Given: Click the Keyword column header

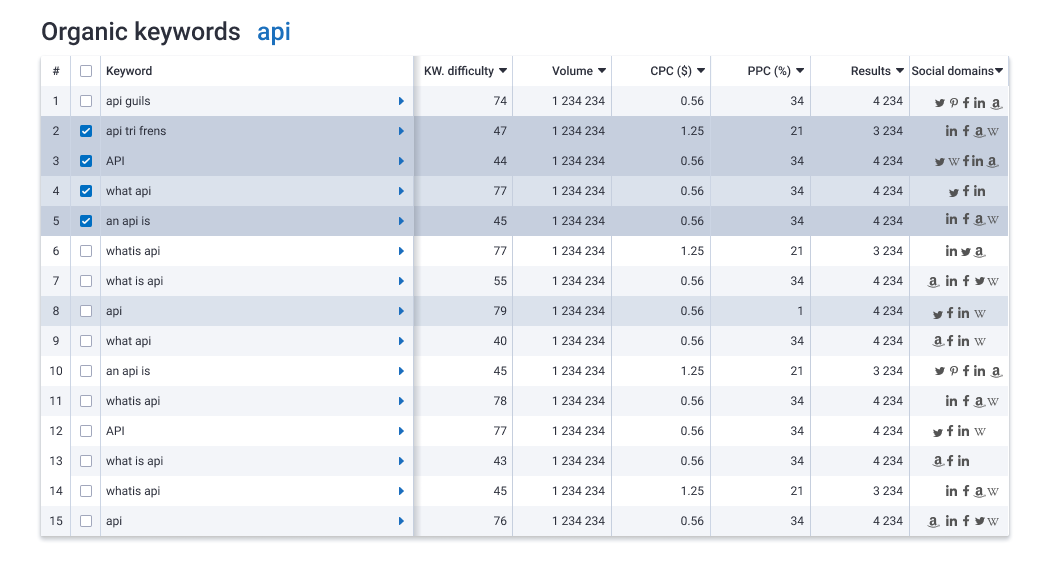Looking at the screenshot, I should (x=129, y=71).
